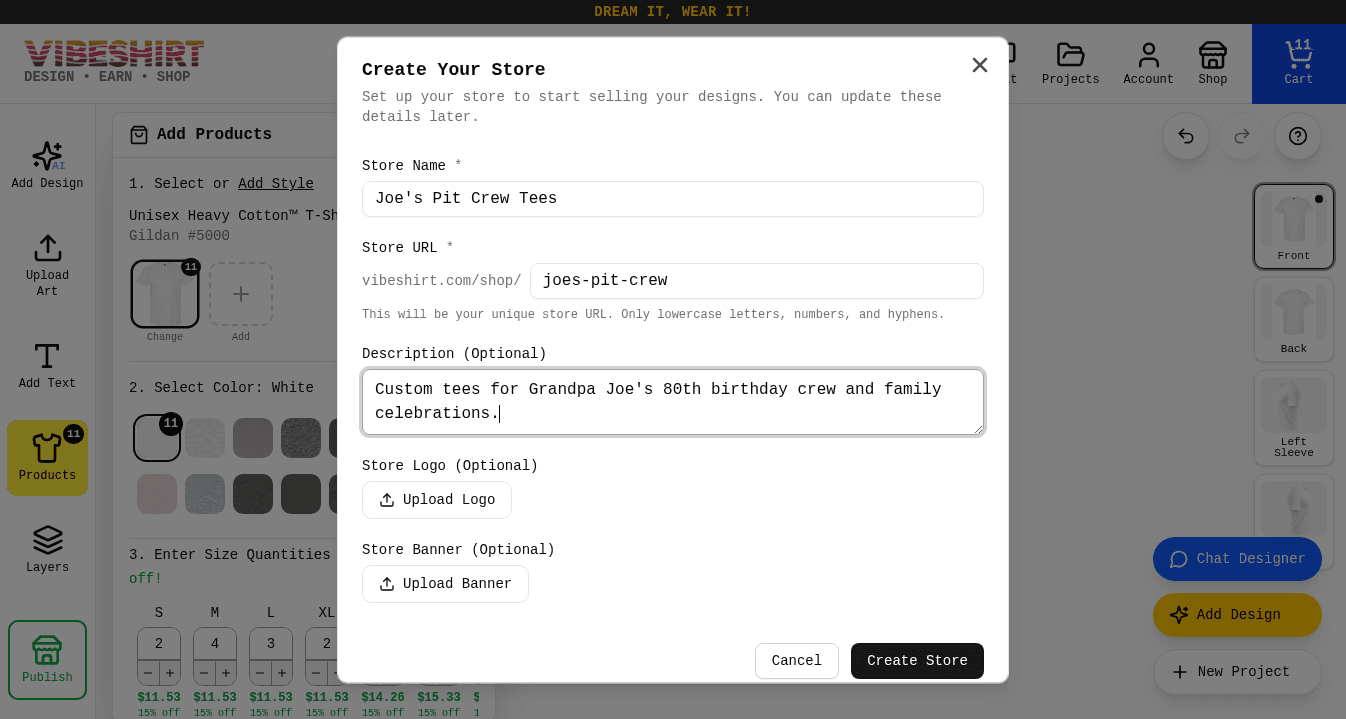Click the size S quantity field
Viewport: 1346px width, 719px height.
(159, 643)
